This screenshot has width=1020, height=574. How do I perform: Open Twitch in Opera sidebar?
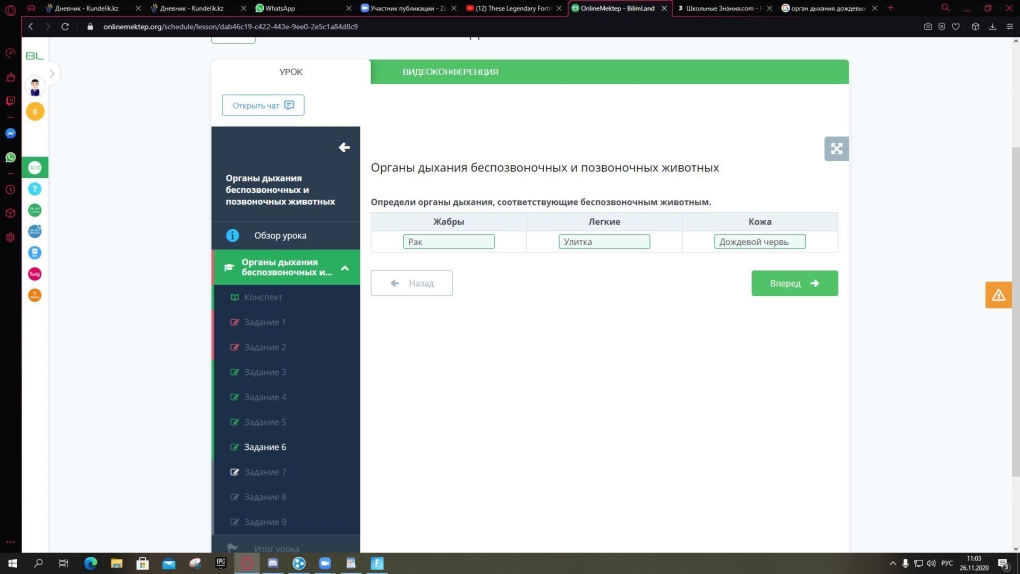[x=10, y=100]
